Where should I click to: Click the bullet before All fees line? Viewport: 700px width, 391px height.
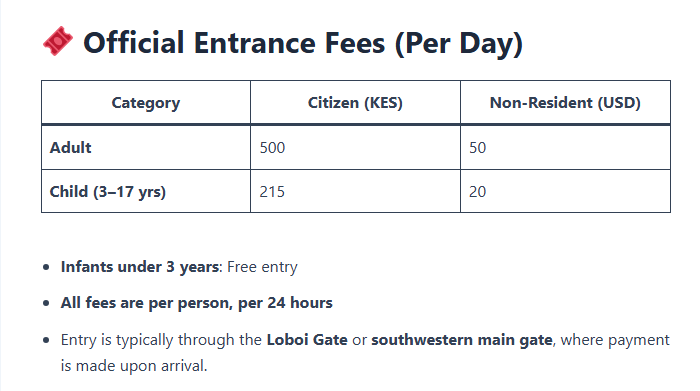46,304
